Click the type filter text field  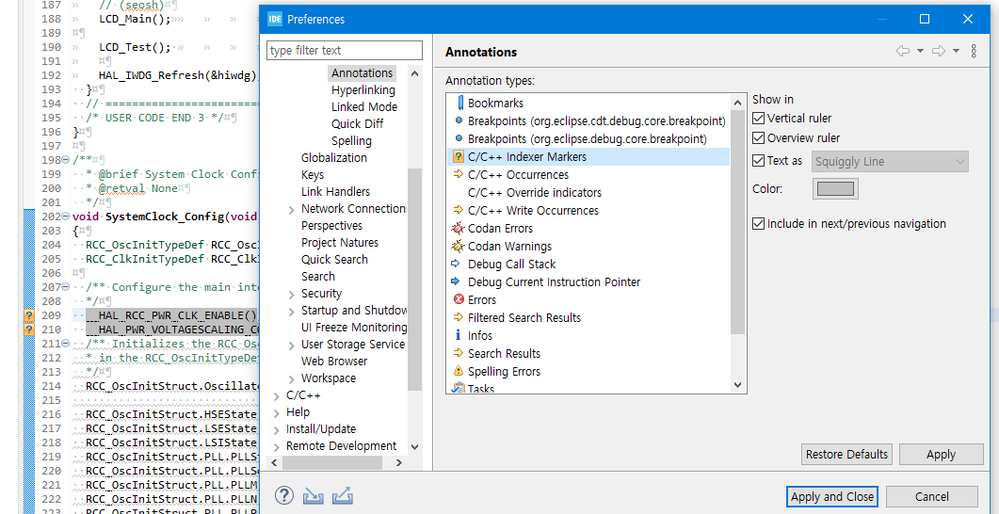344,50
